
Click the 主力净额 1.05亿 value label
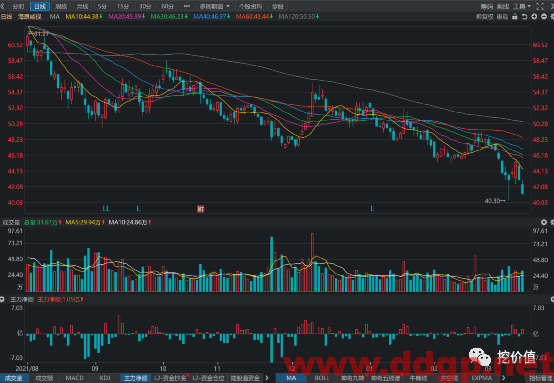coord(60,300)
